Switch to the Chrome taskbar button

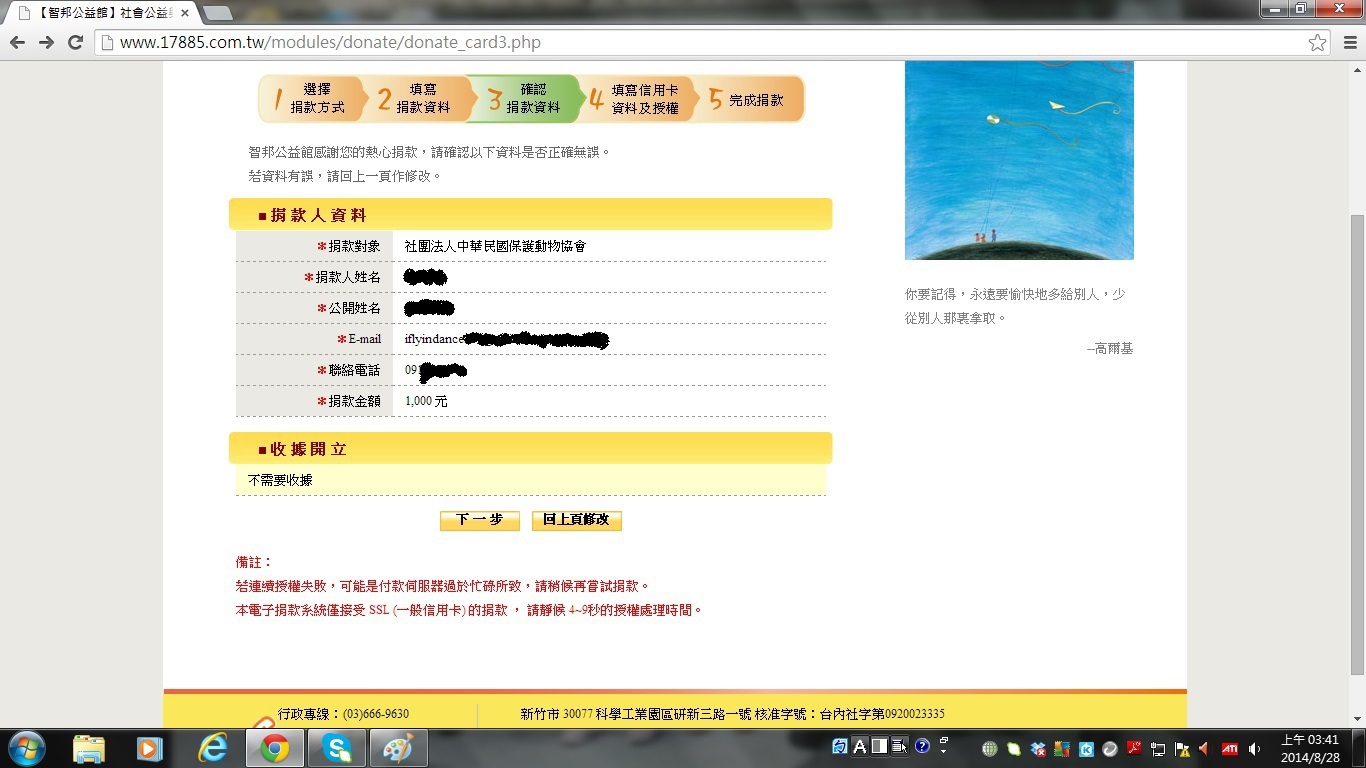tap(274, 748)
